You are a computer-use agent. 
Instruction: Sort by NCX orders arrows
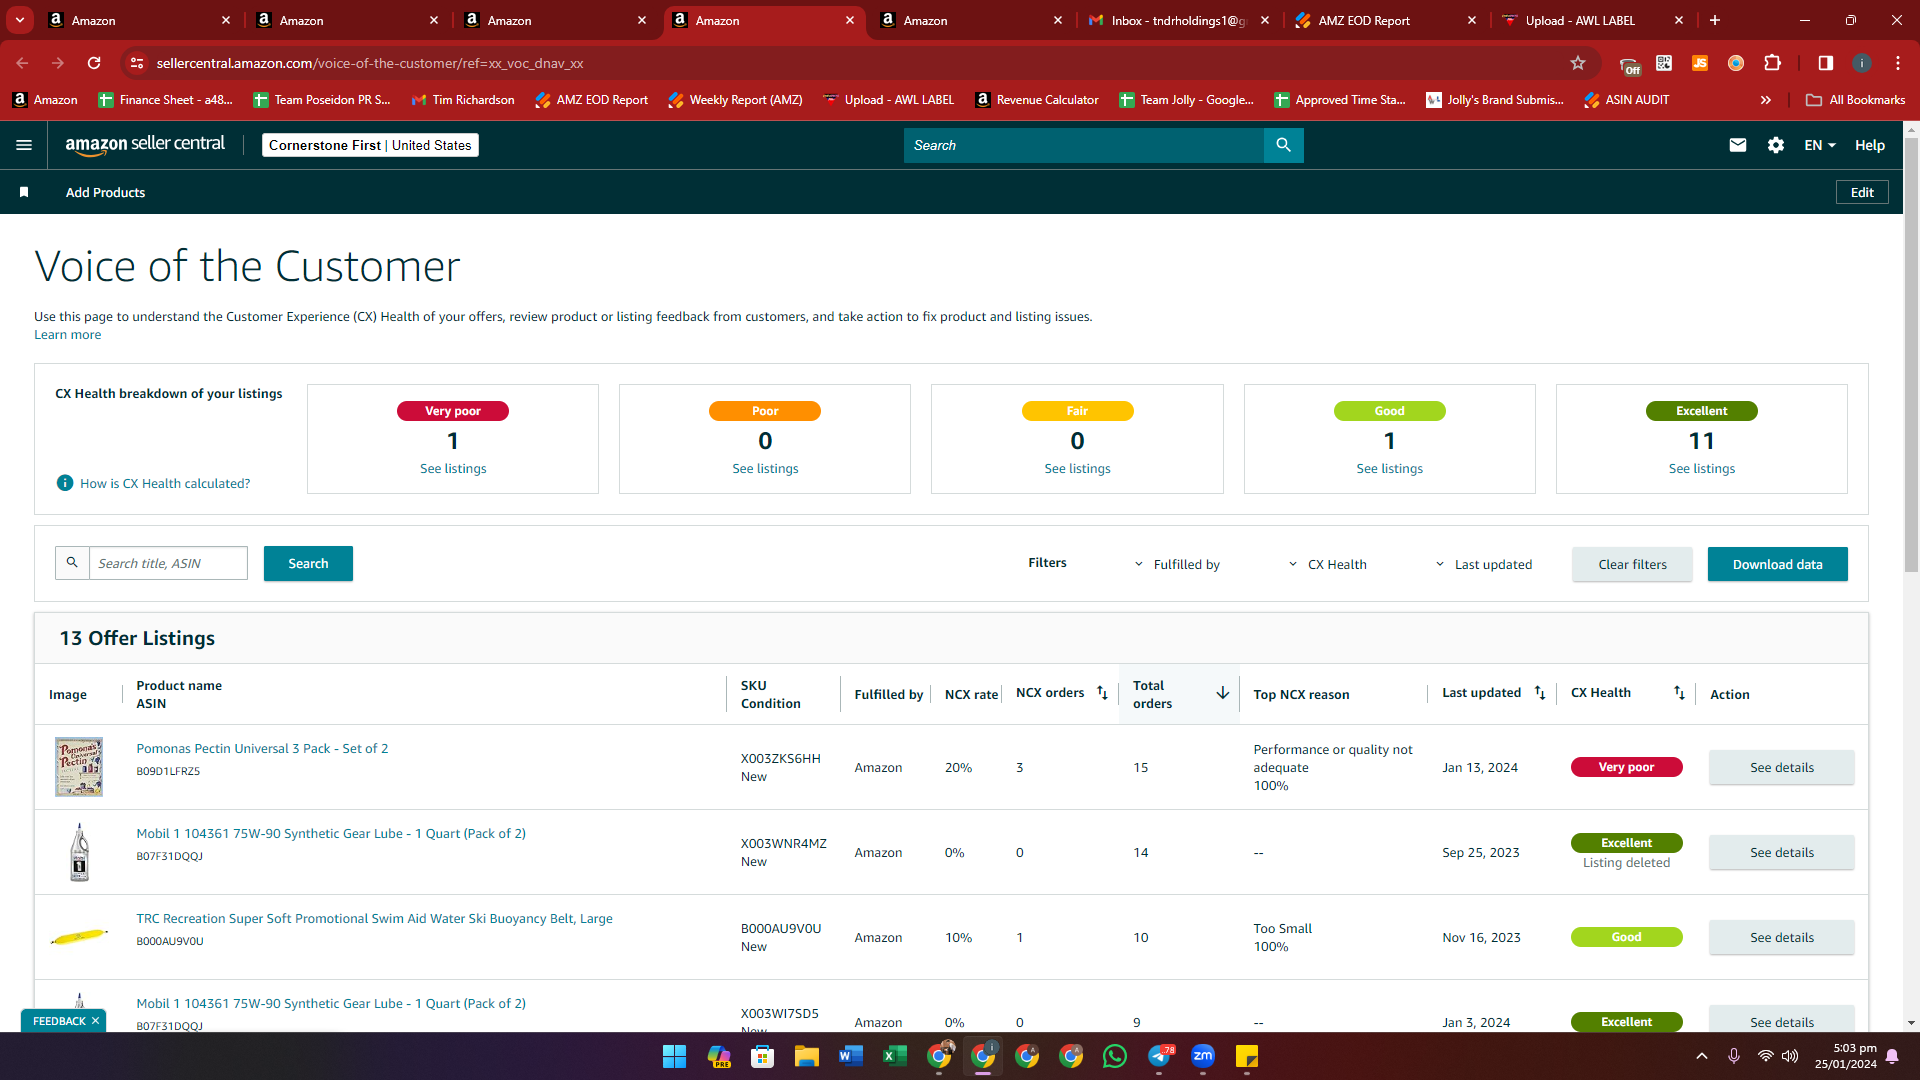(1102, 693)
